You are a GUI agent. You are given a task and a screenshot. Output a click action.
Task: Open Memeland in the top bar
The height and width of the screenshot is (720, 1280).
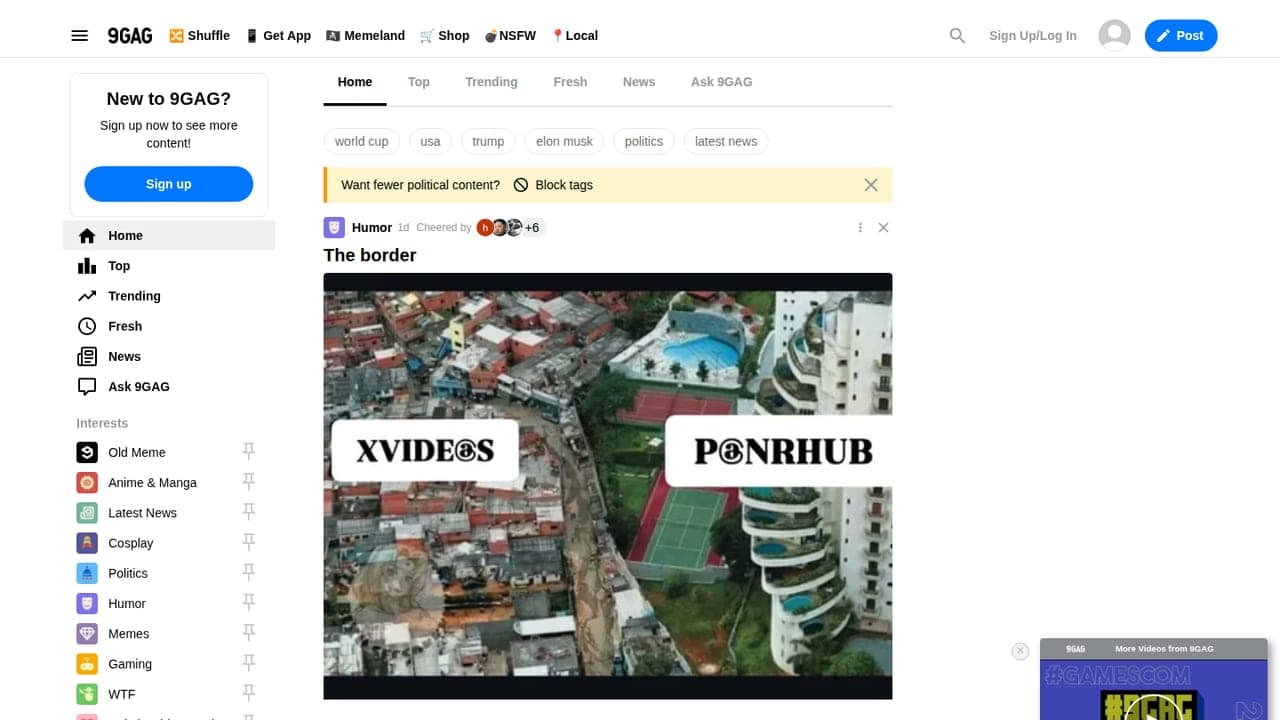365,36
